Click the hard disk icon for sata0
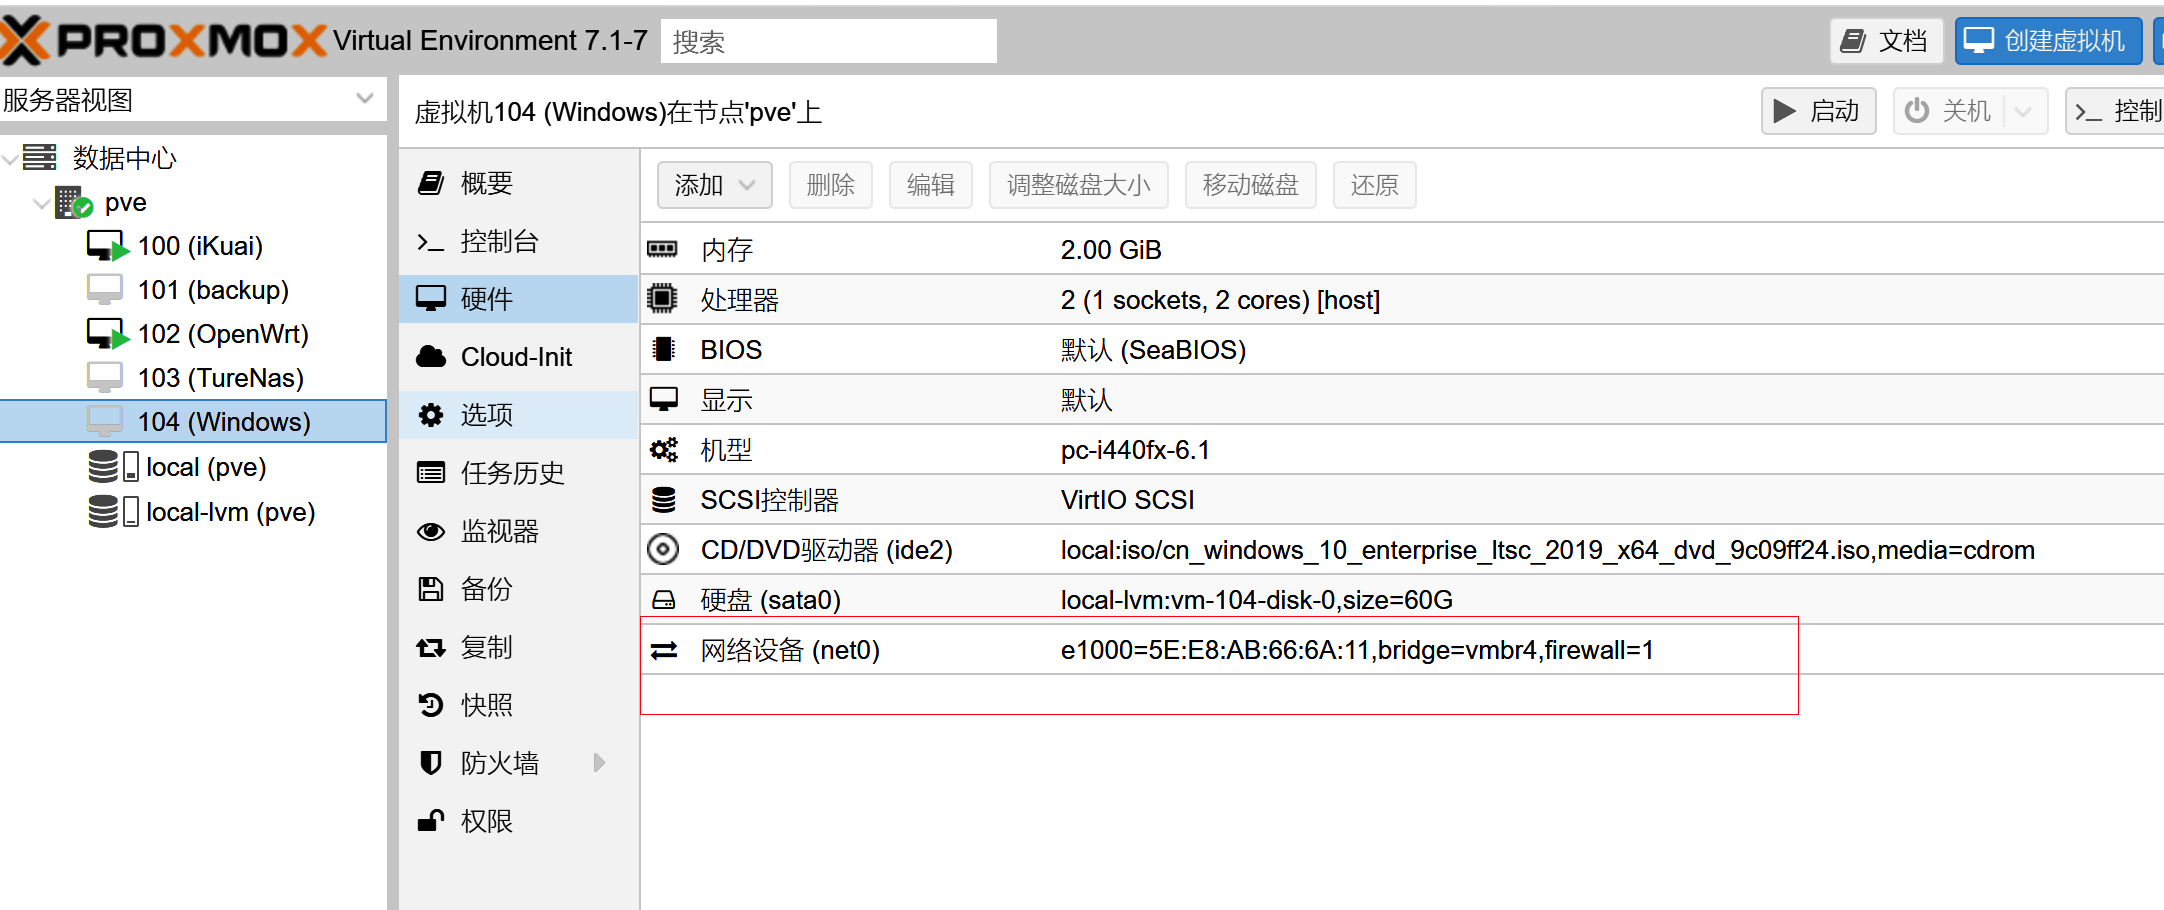Screen dimensions: 2164x910 click(x=663, y=599)
